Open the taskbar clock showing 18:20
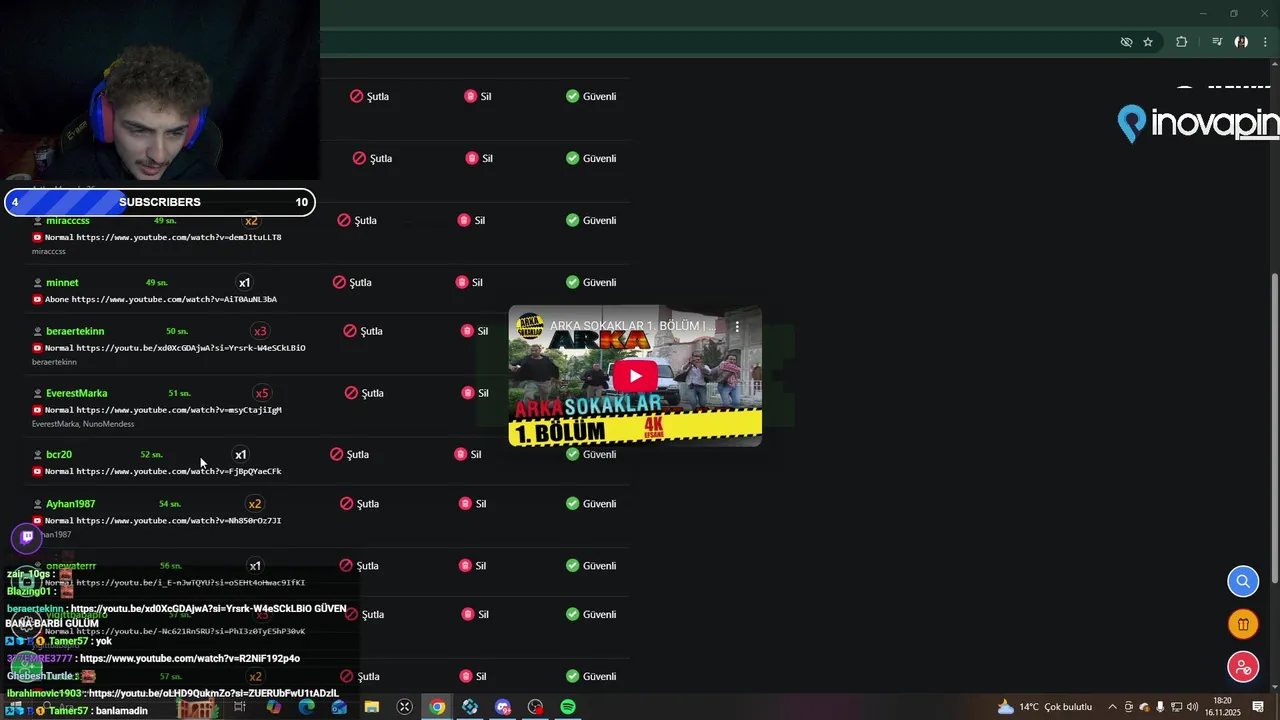 (1222, 707)
